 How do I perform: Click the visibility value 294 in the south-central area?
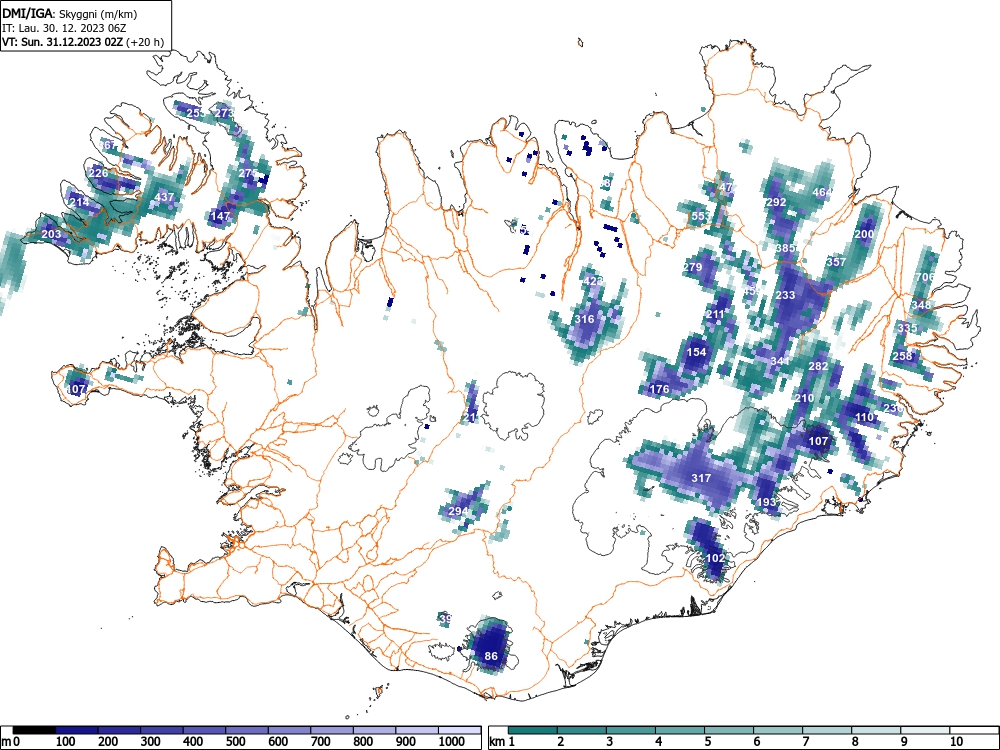(x=458, y=511)
